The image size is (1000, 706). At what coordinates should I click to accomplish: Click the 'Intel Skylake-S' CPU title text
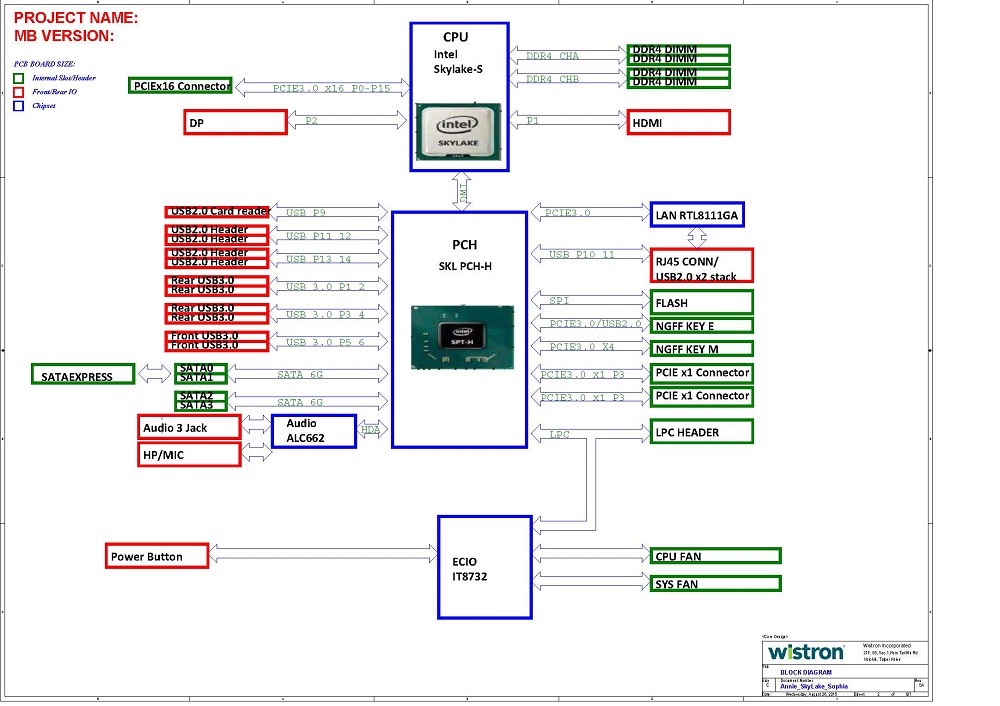pyautogui.click(x=458, y=62)
